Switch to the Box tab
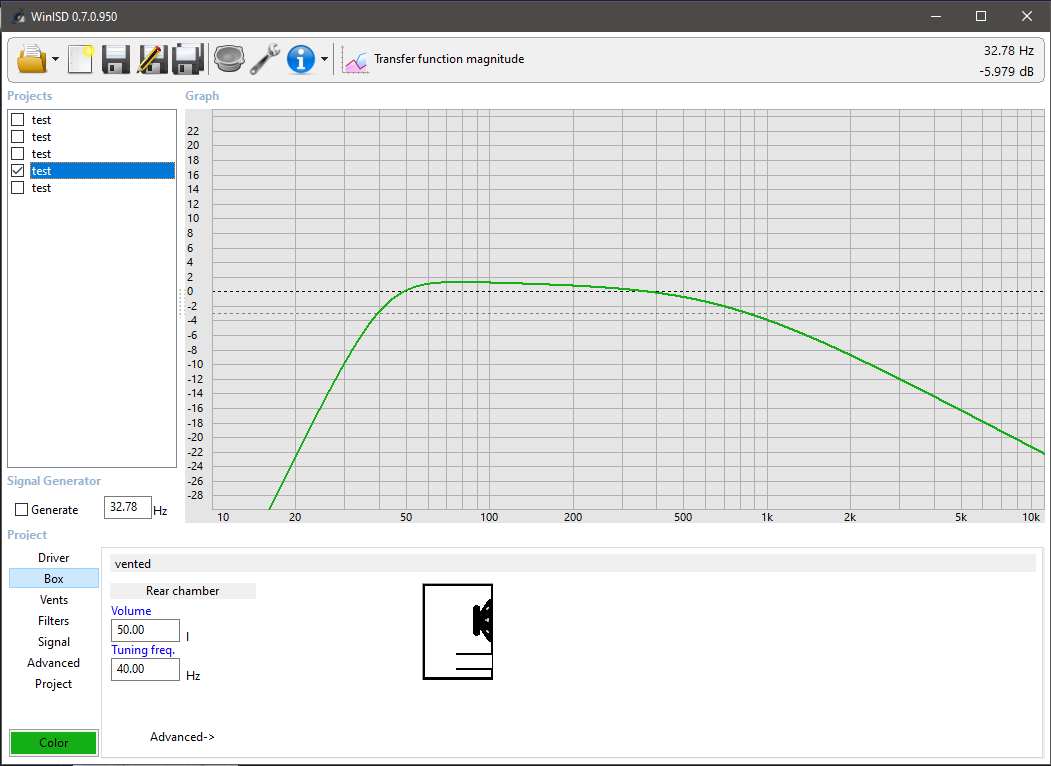Image resolution: width=1051 pixels, height=766 pixels. pos(54,578)
